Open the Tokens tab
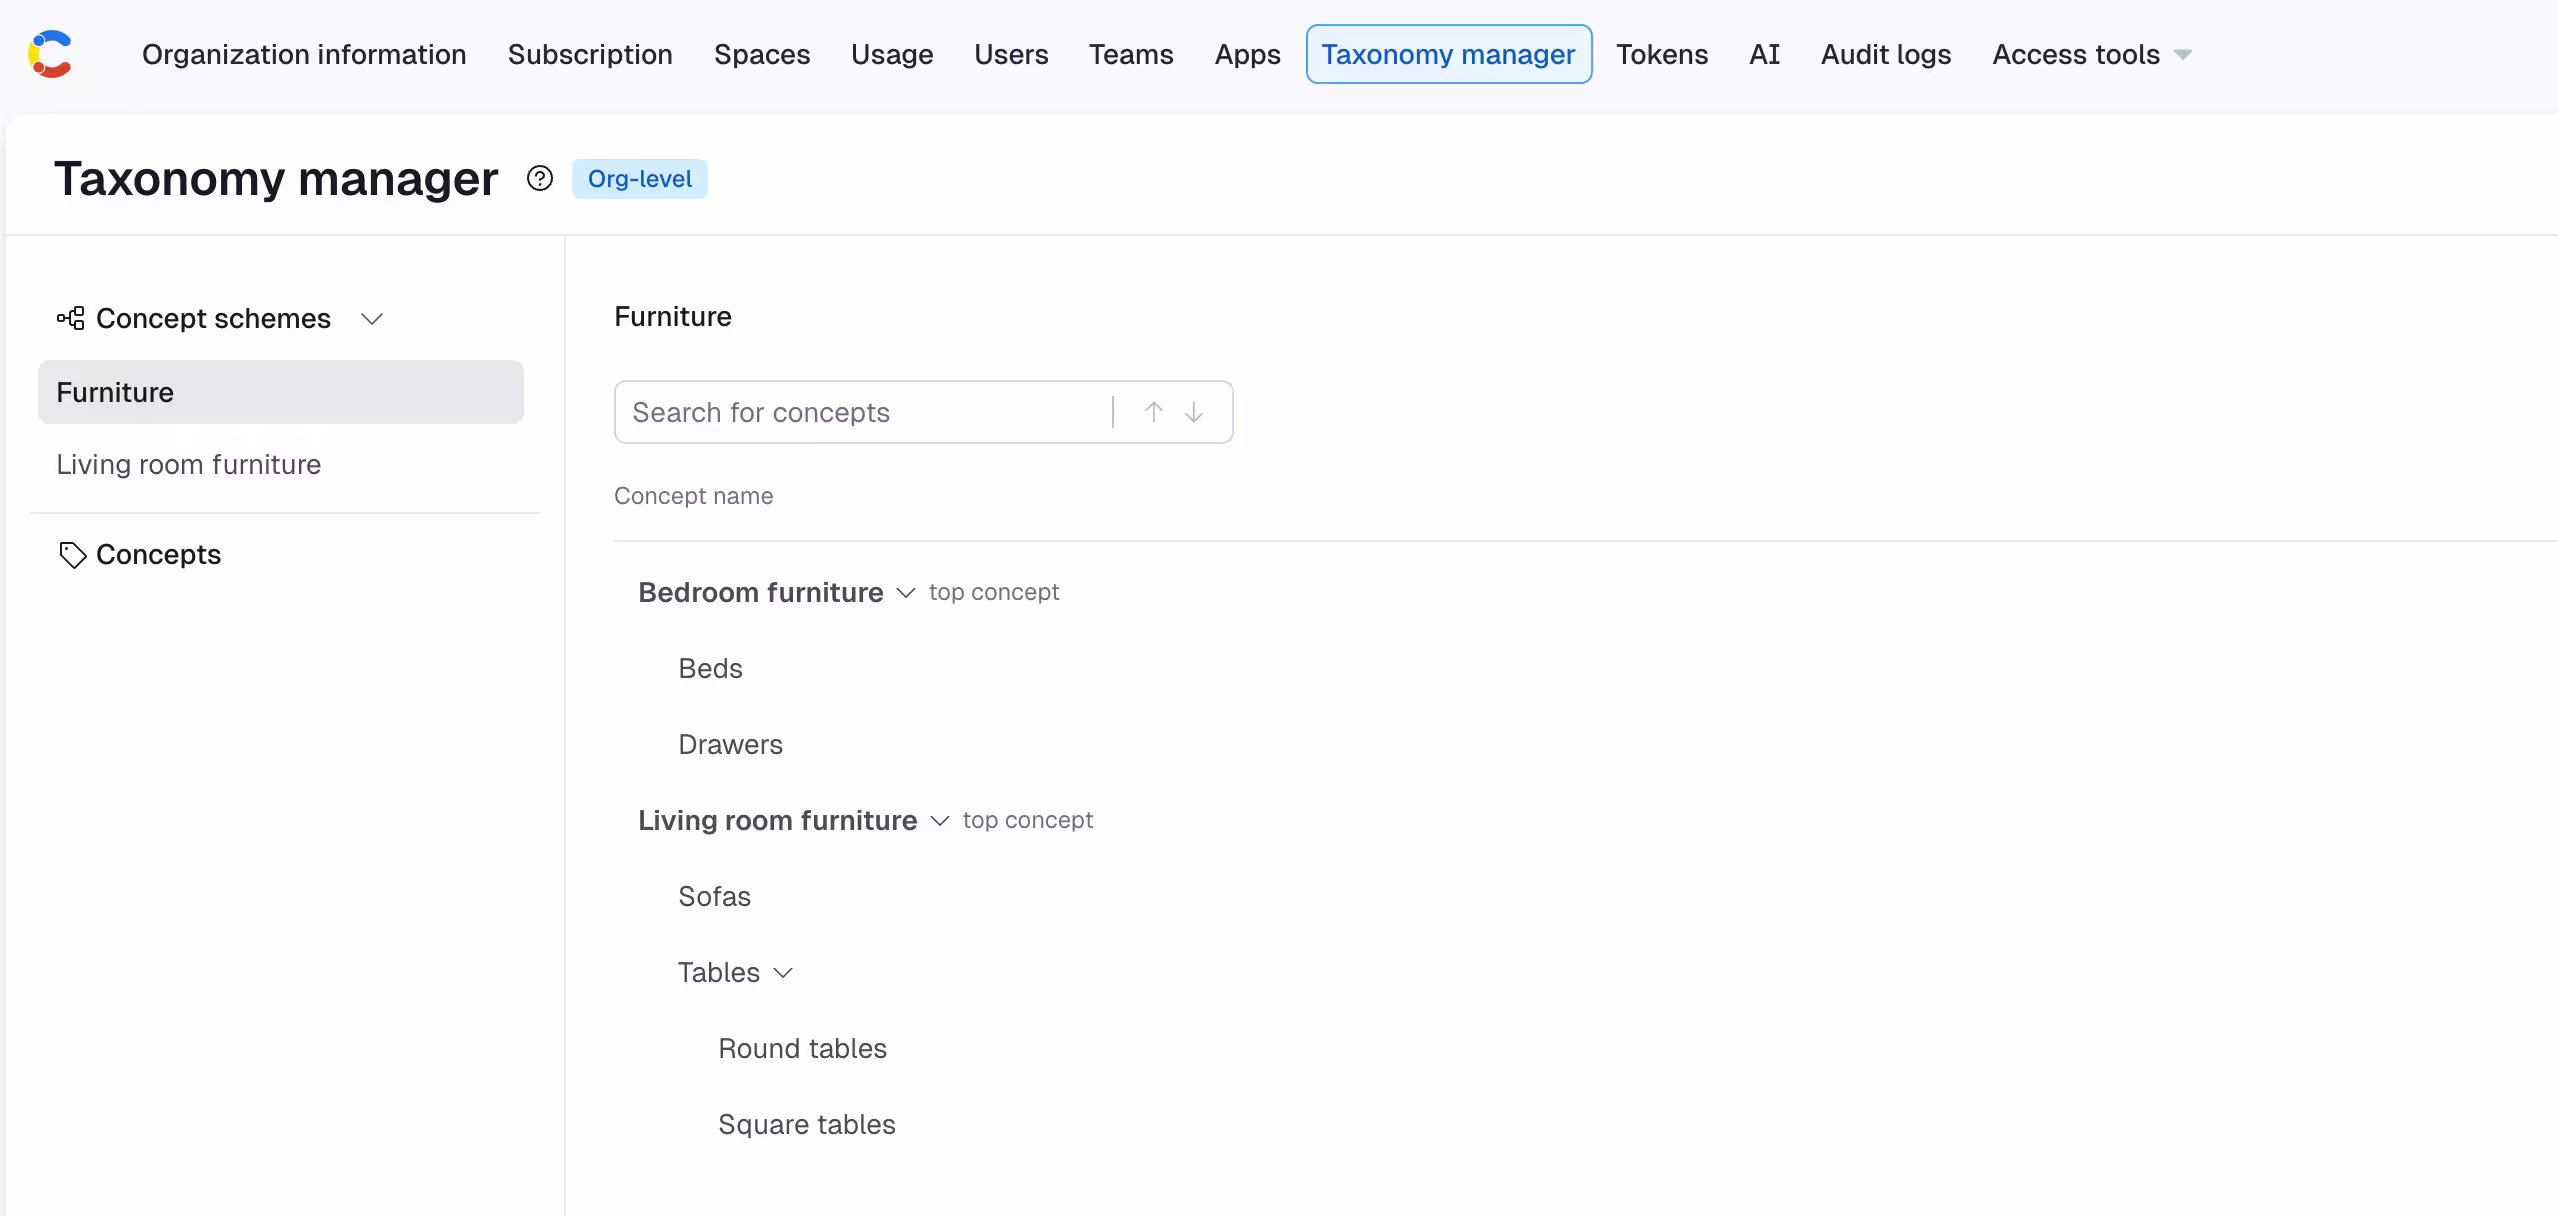This screenshot has height=1216, width=2558. pyautogui.click(x=1662, y=54)
